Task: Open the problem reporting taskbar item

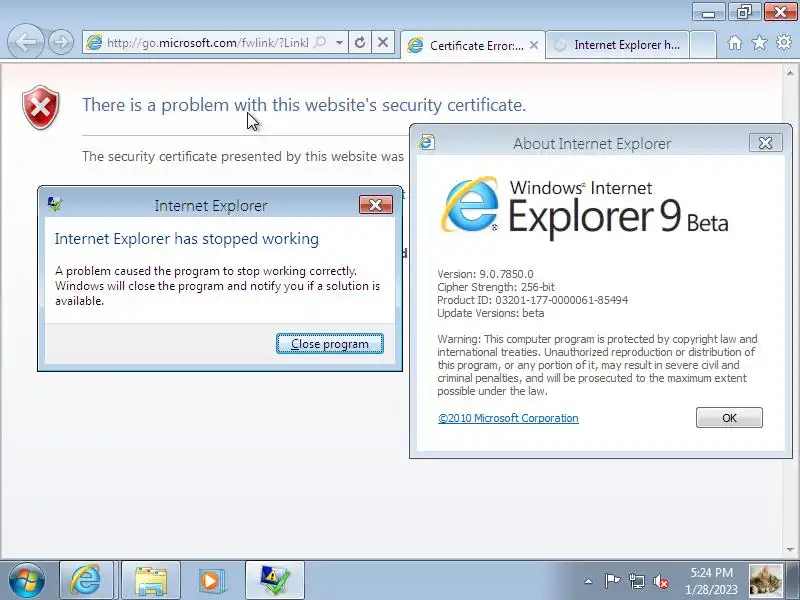Action: click(x=275, y=581)
